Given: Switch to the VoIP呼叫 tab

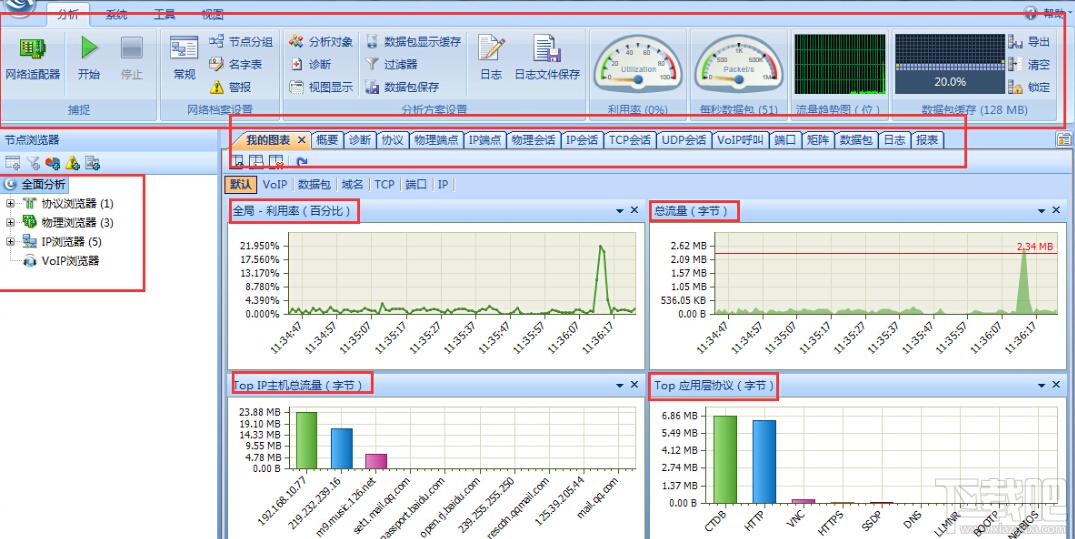Looking at the screenshot, I should pyautogui.click(x=740, y=140).
